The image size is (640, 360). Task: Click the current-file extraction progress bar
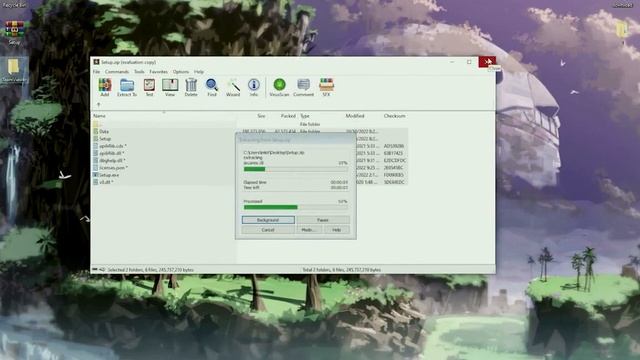point(296,169)
